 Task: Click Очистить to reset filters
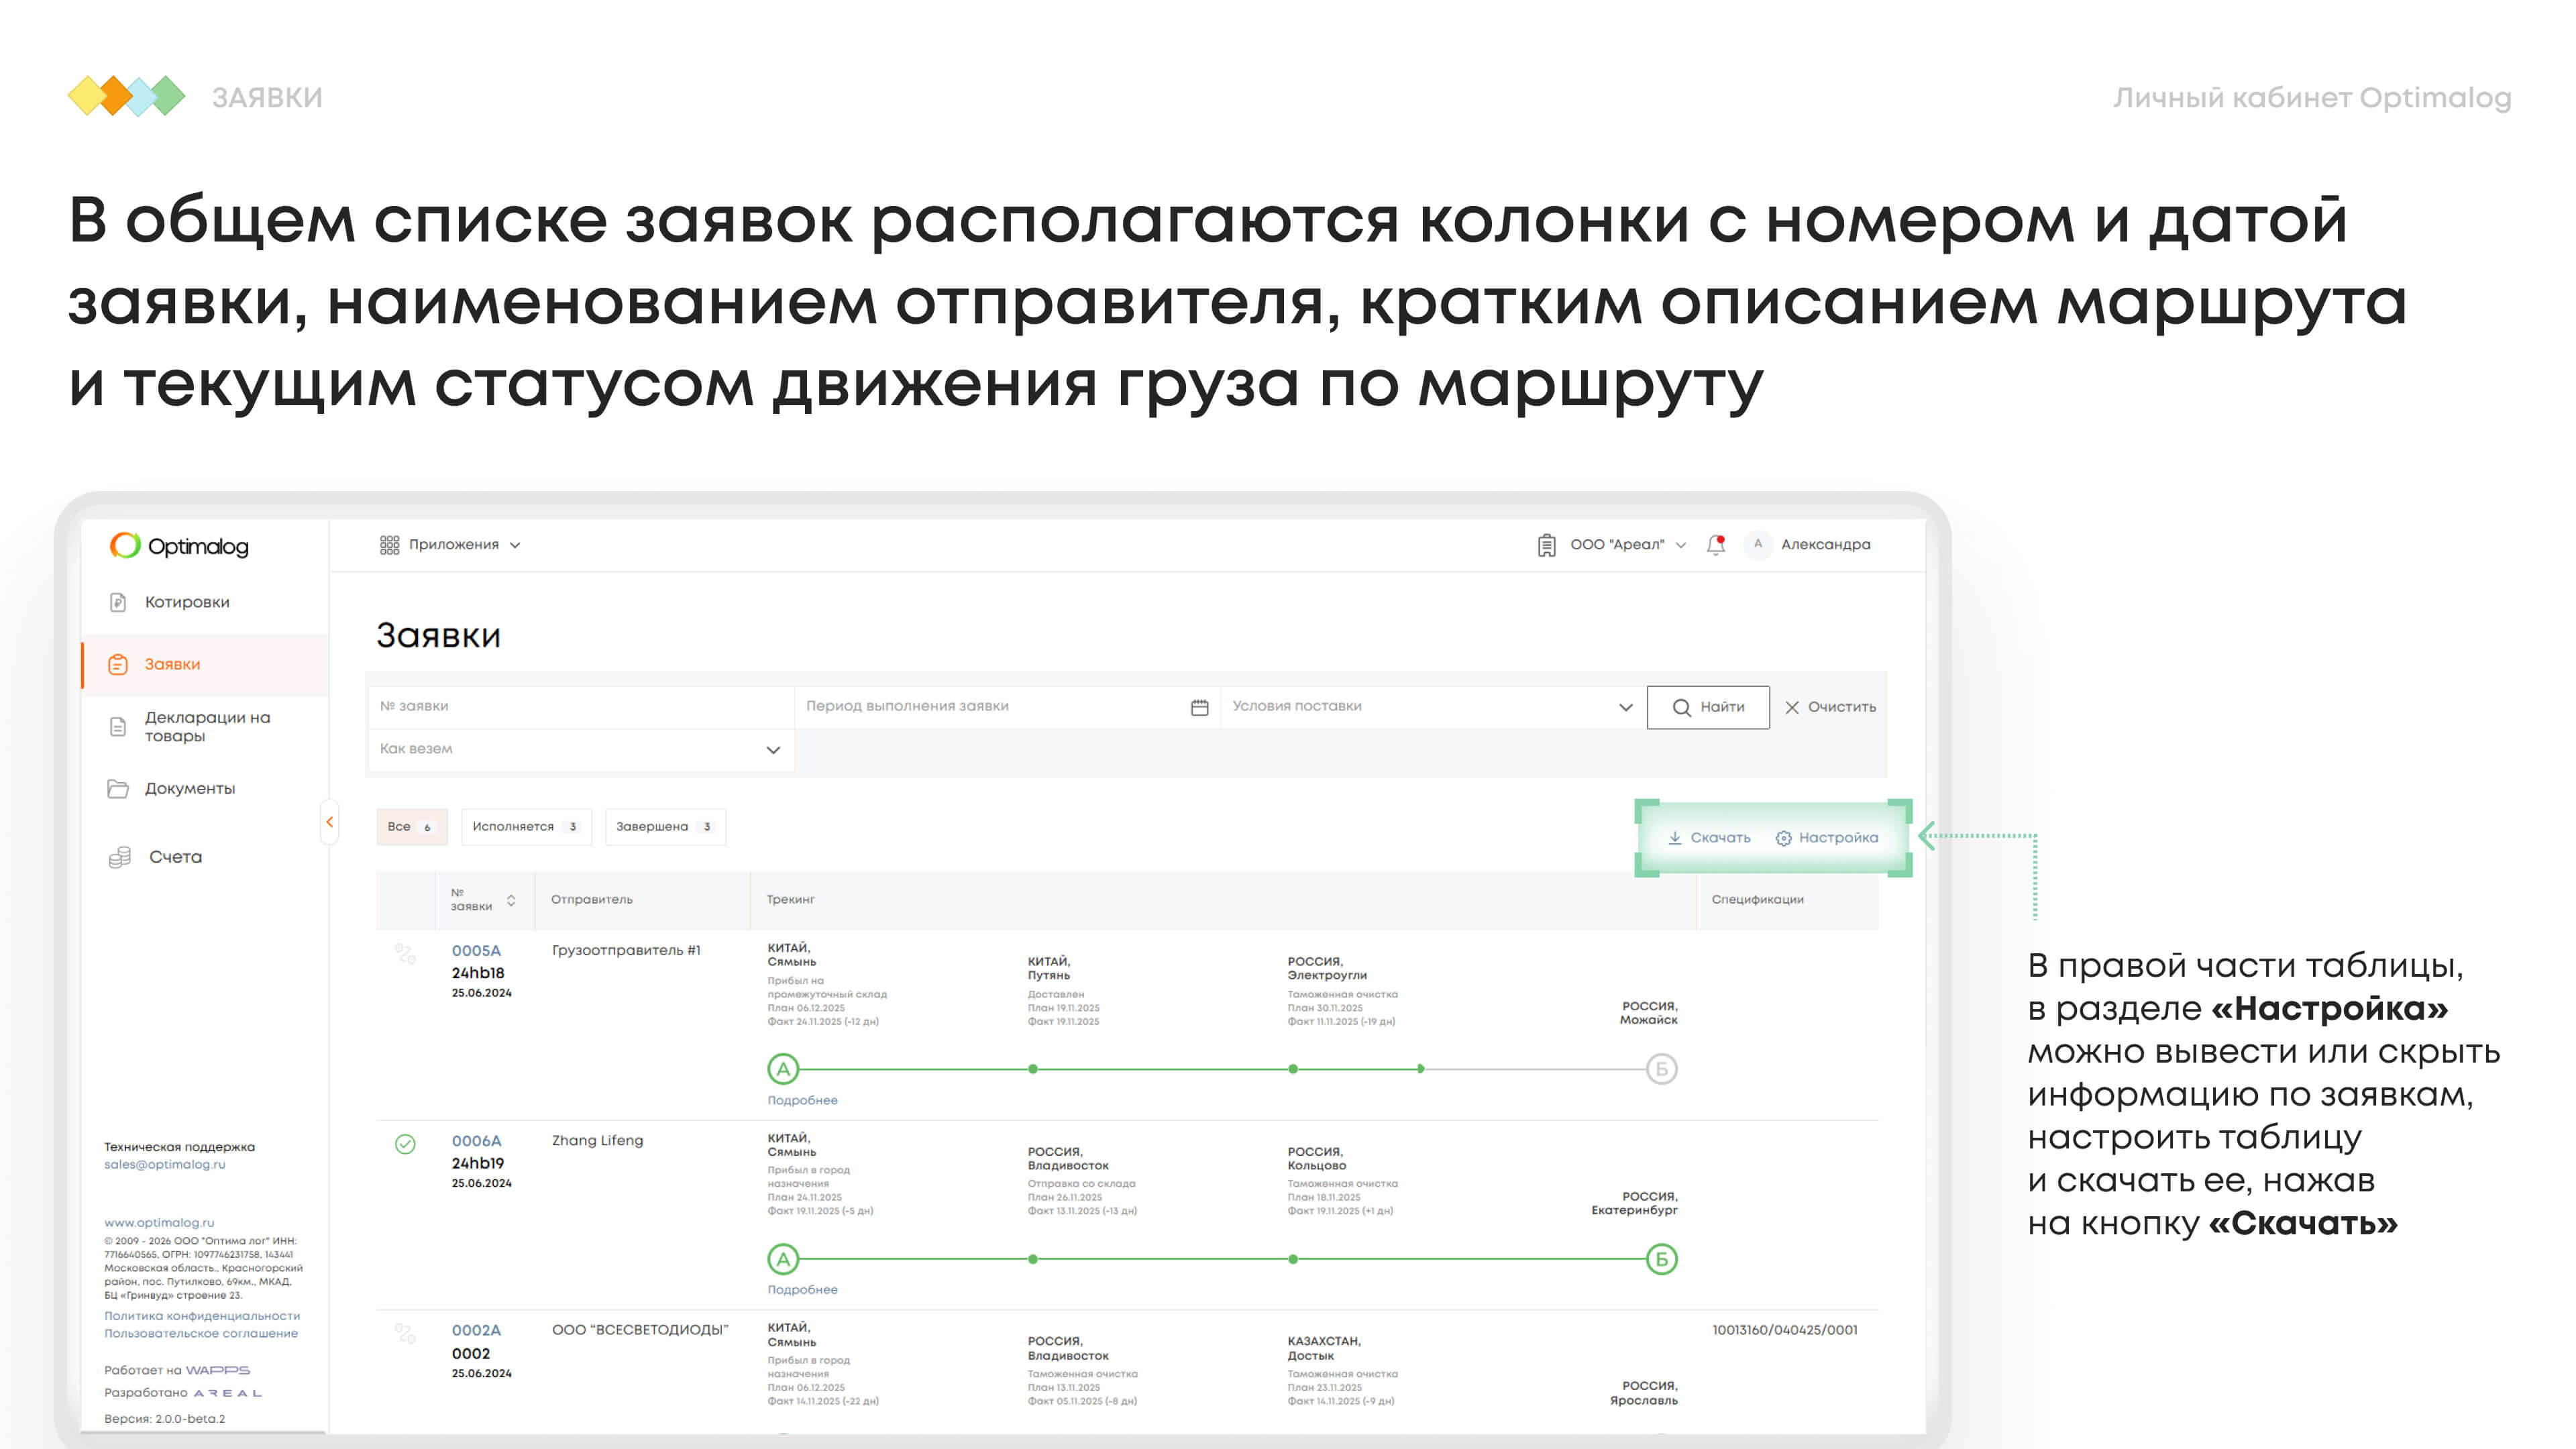click(1830, 707)
